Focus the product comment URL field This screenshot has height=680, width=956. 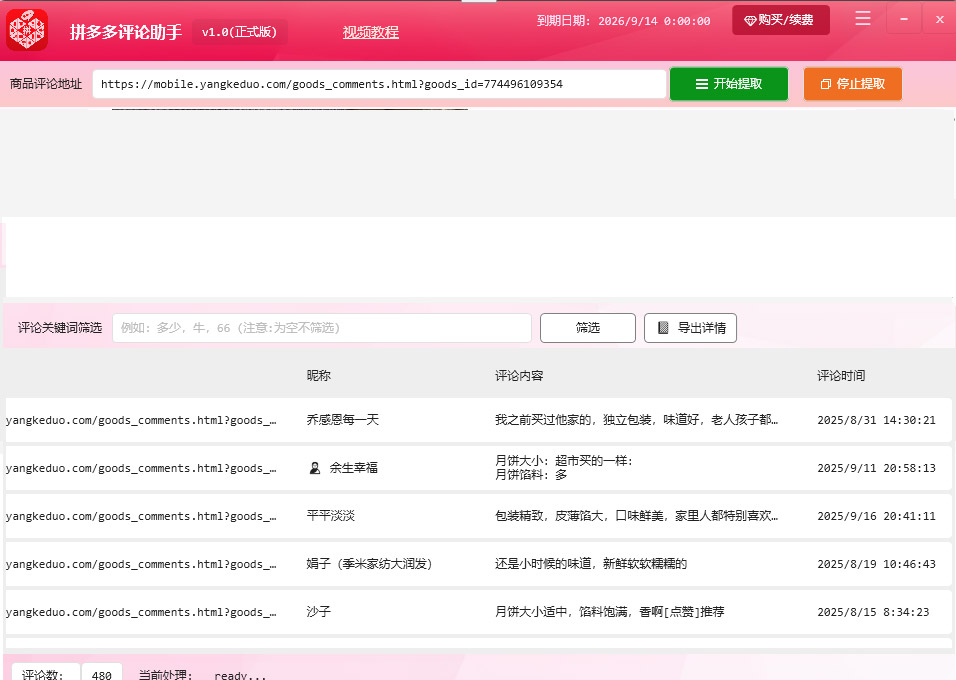pos(379,84)
